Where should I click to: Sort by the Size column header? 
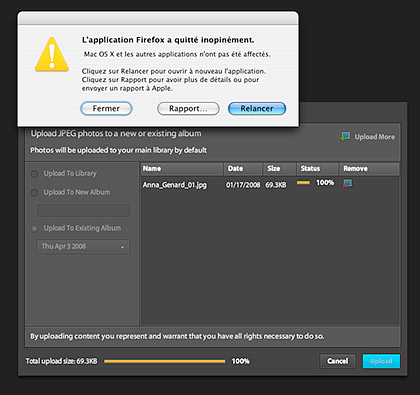tap(279, 169)
